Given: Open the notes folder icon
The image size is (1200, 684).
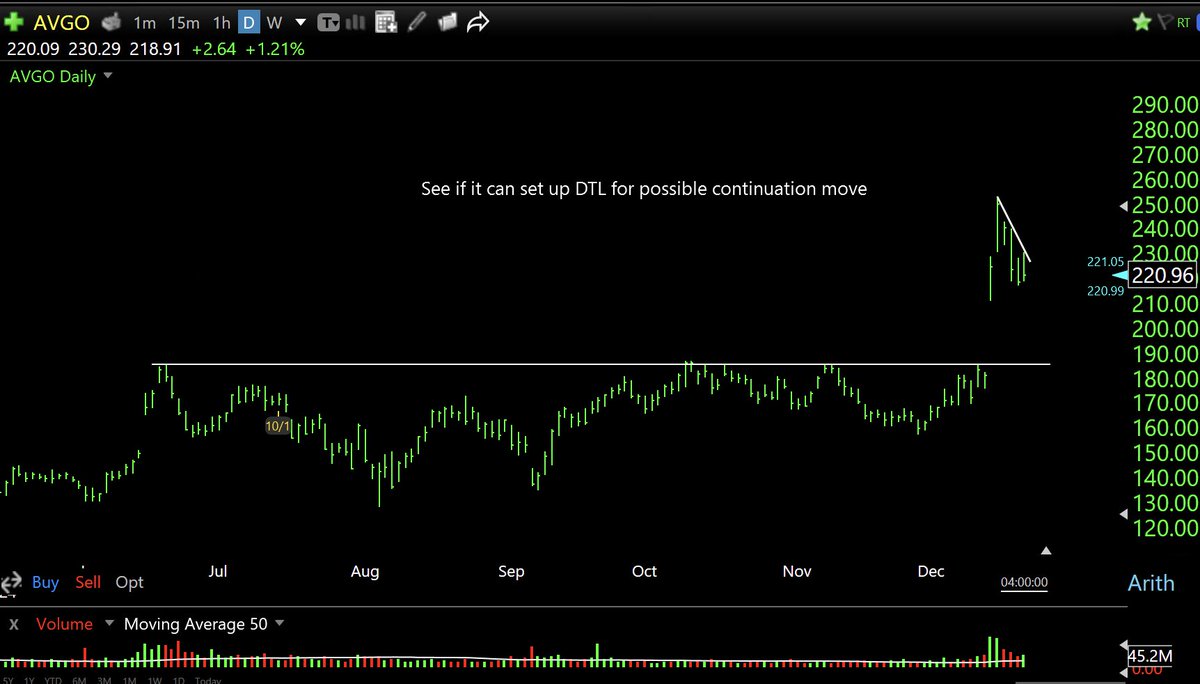Looking at the screenshot, I should pyautogui.click(x=448, y=22).
